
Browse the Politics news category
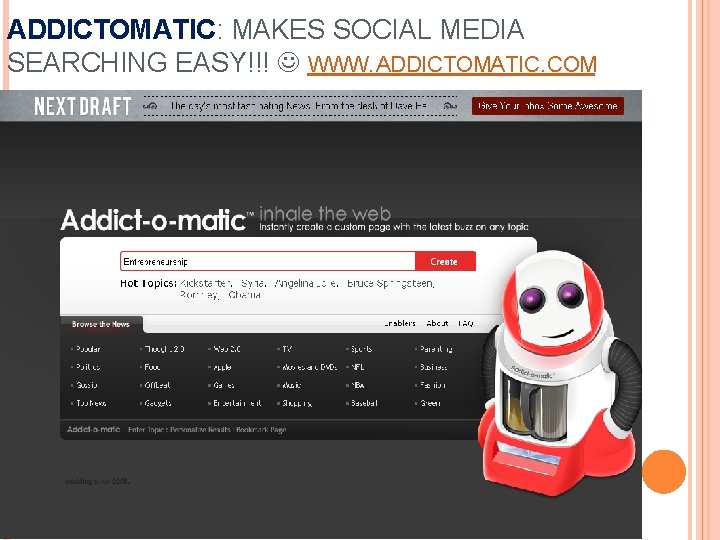88,367
